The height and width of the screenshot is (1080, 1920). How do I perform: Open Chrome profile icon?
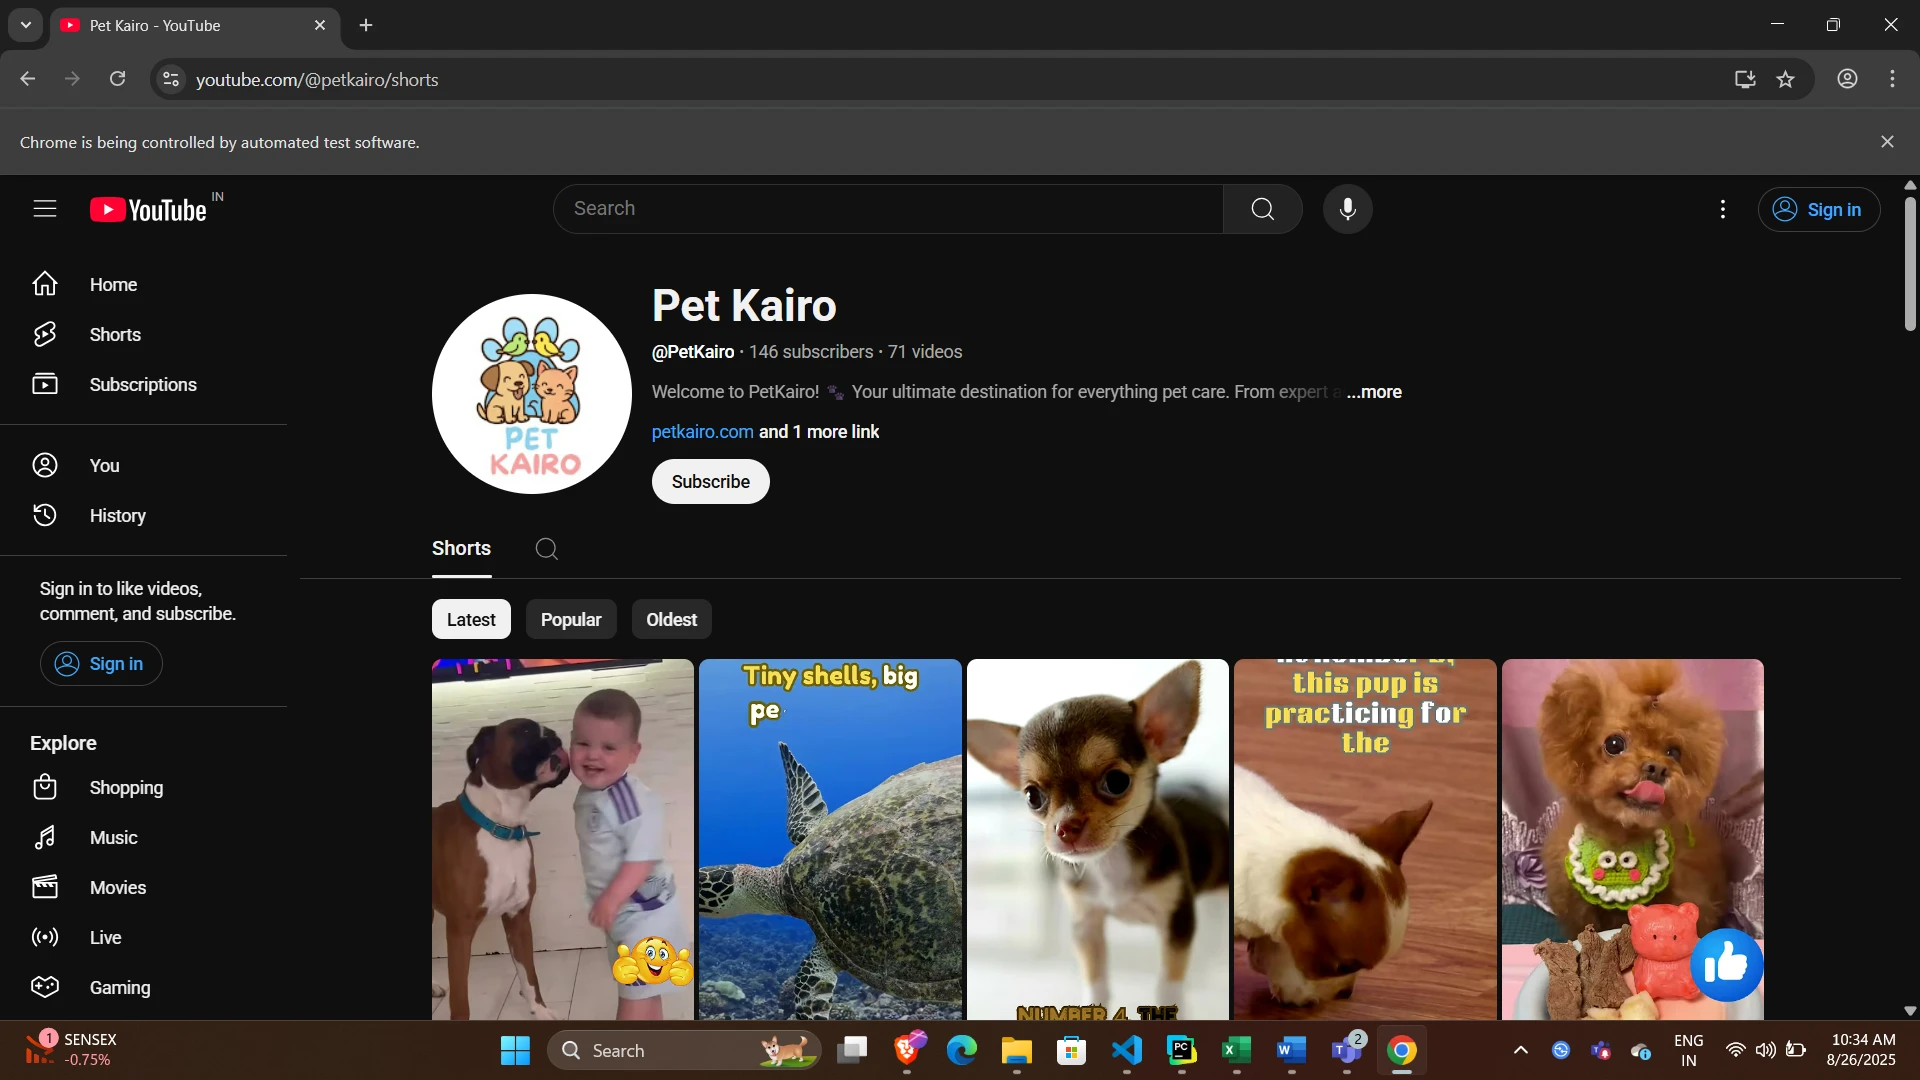tap(1847, 79)
